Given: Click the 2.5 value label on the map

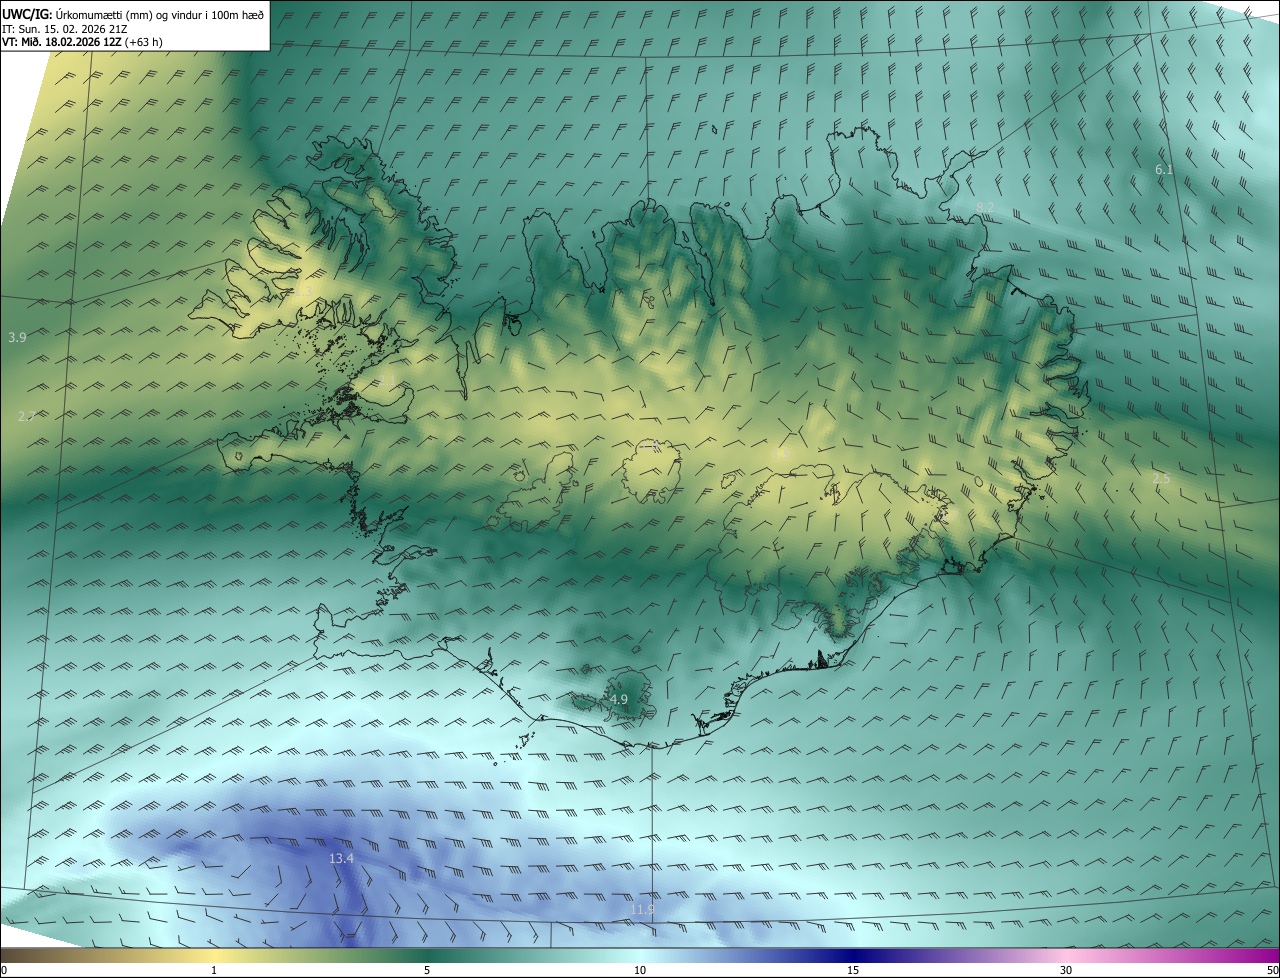Looking at the screenshot, I should click(x=1161, y=479).
